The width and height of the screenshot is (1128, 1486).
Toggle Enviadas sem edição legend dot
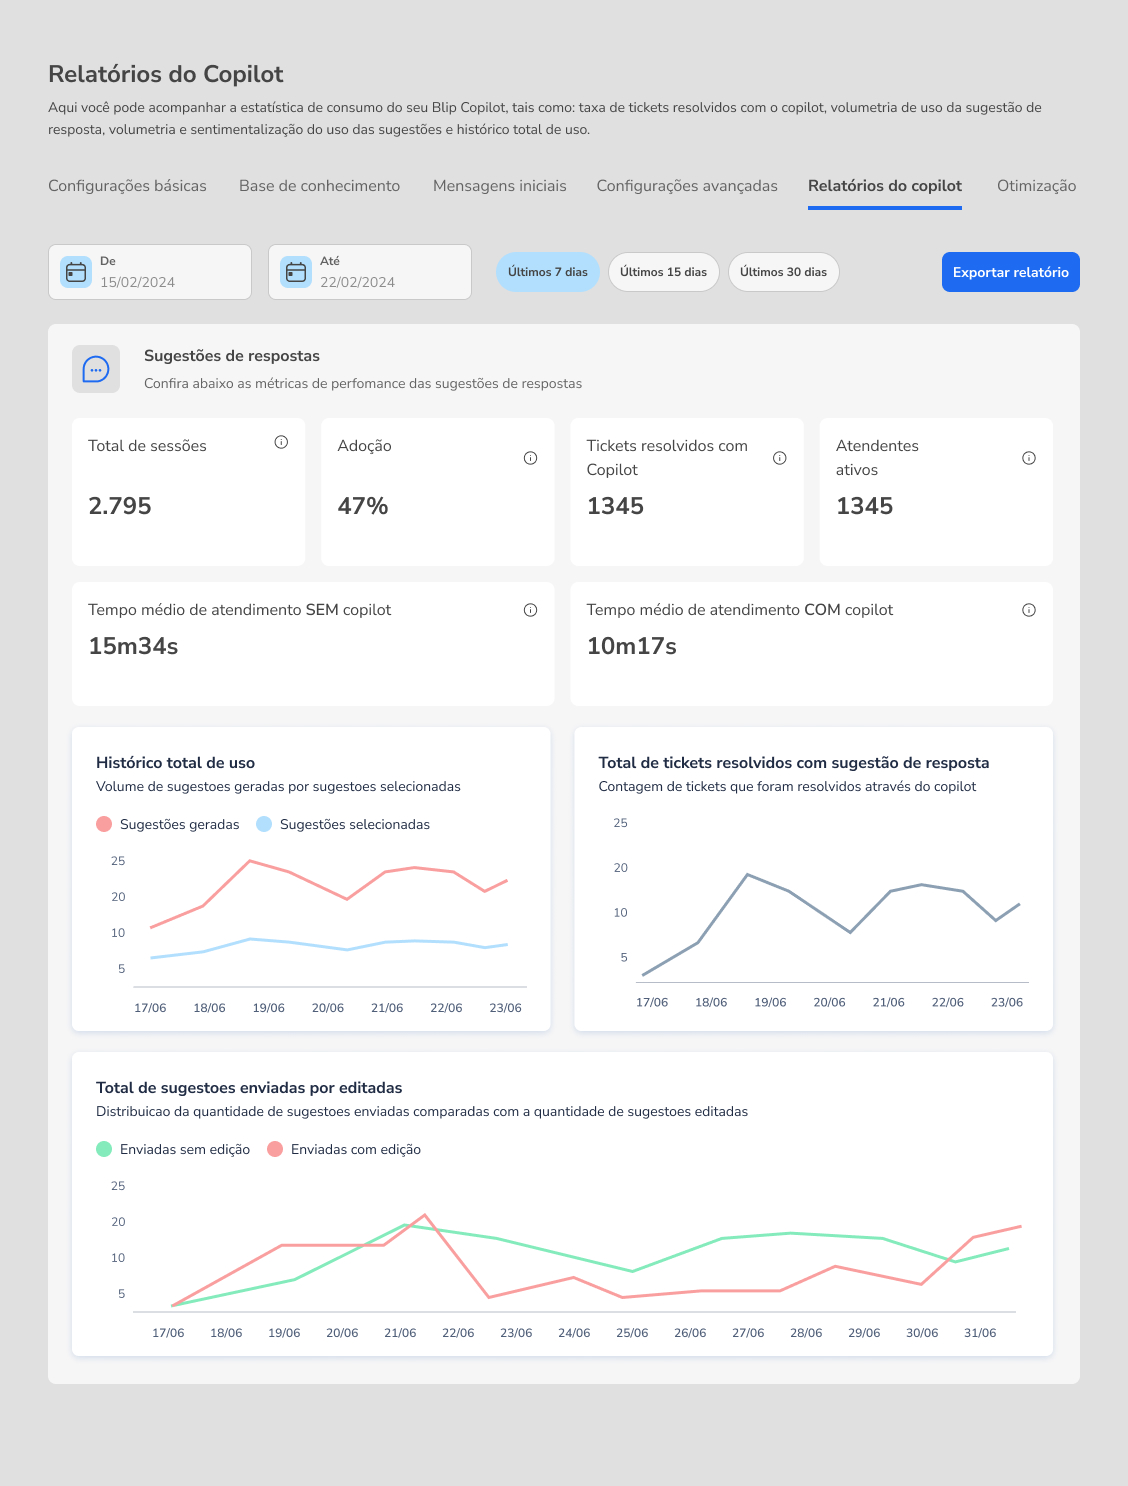[104, 1149]
